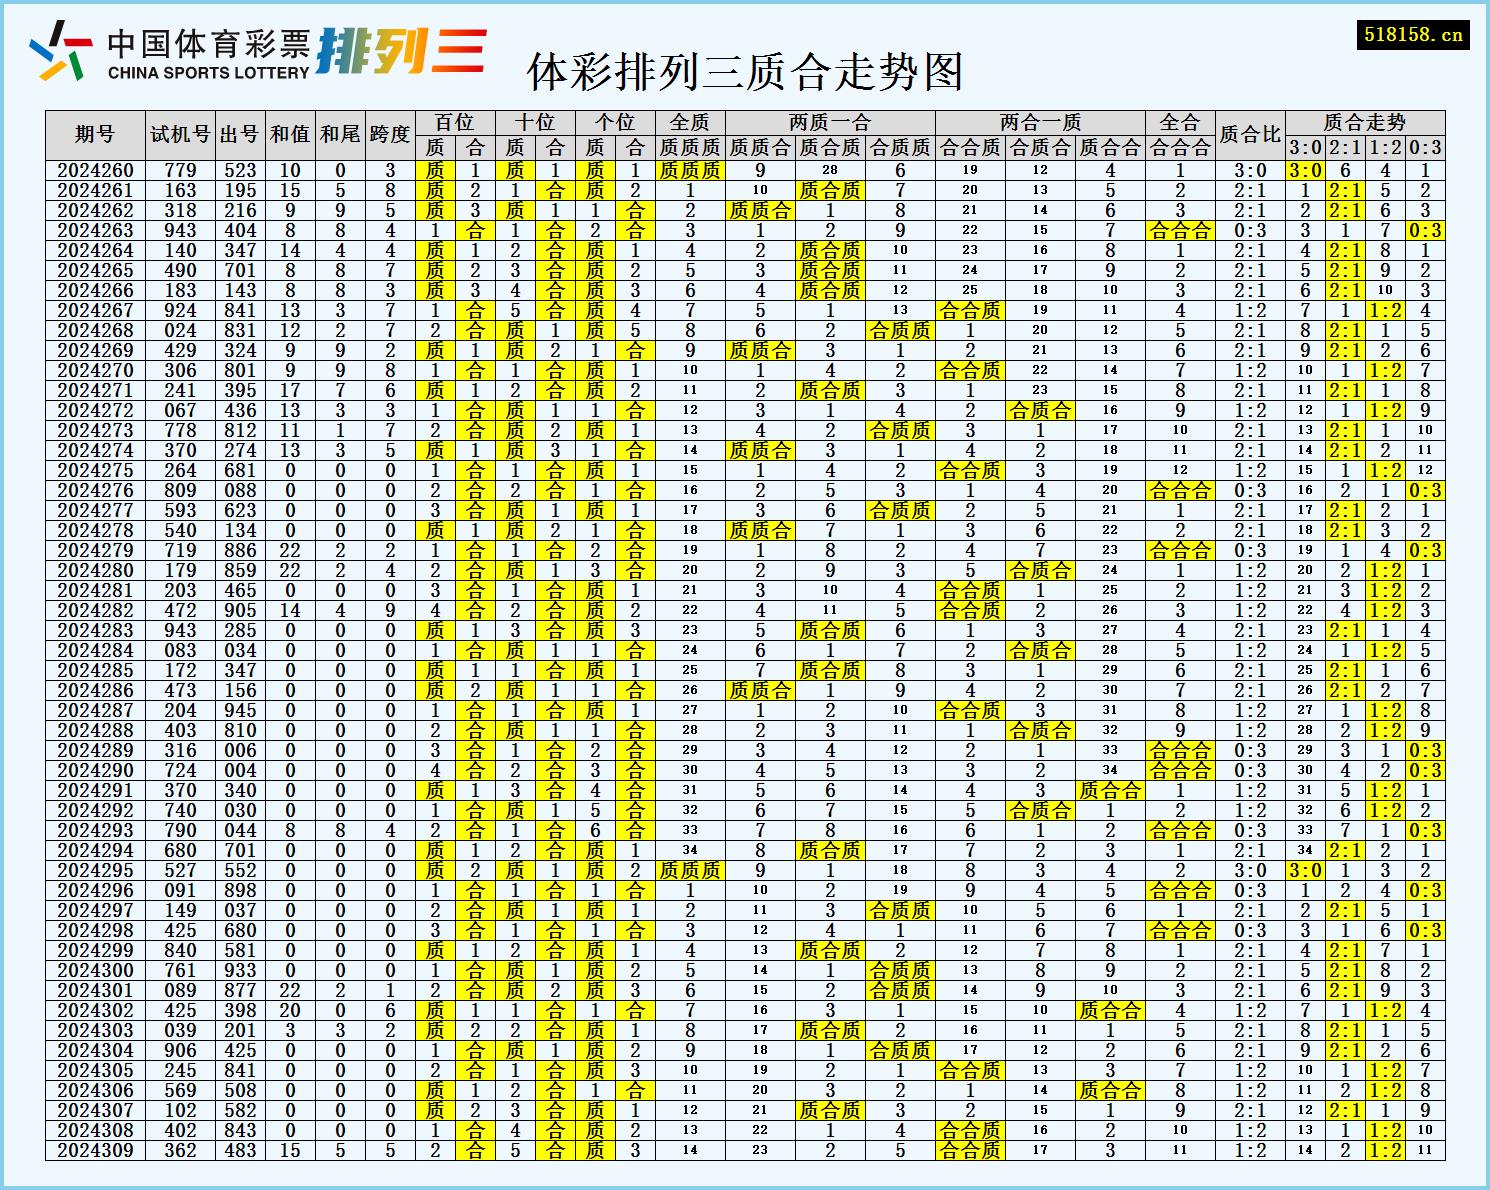Click the 十位 header cell
The image size is (1490, 1190).
click(x=535, y=122)
